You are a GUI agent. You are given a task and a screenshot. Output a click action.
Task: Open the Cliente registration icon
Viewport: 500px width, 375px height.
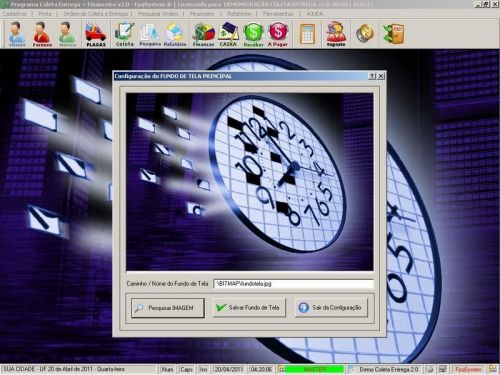point(17,34)
